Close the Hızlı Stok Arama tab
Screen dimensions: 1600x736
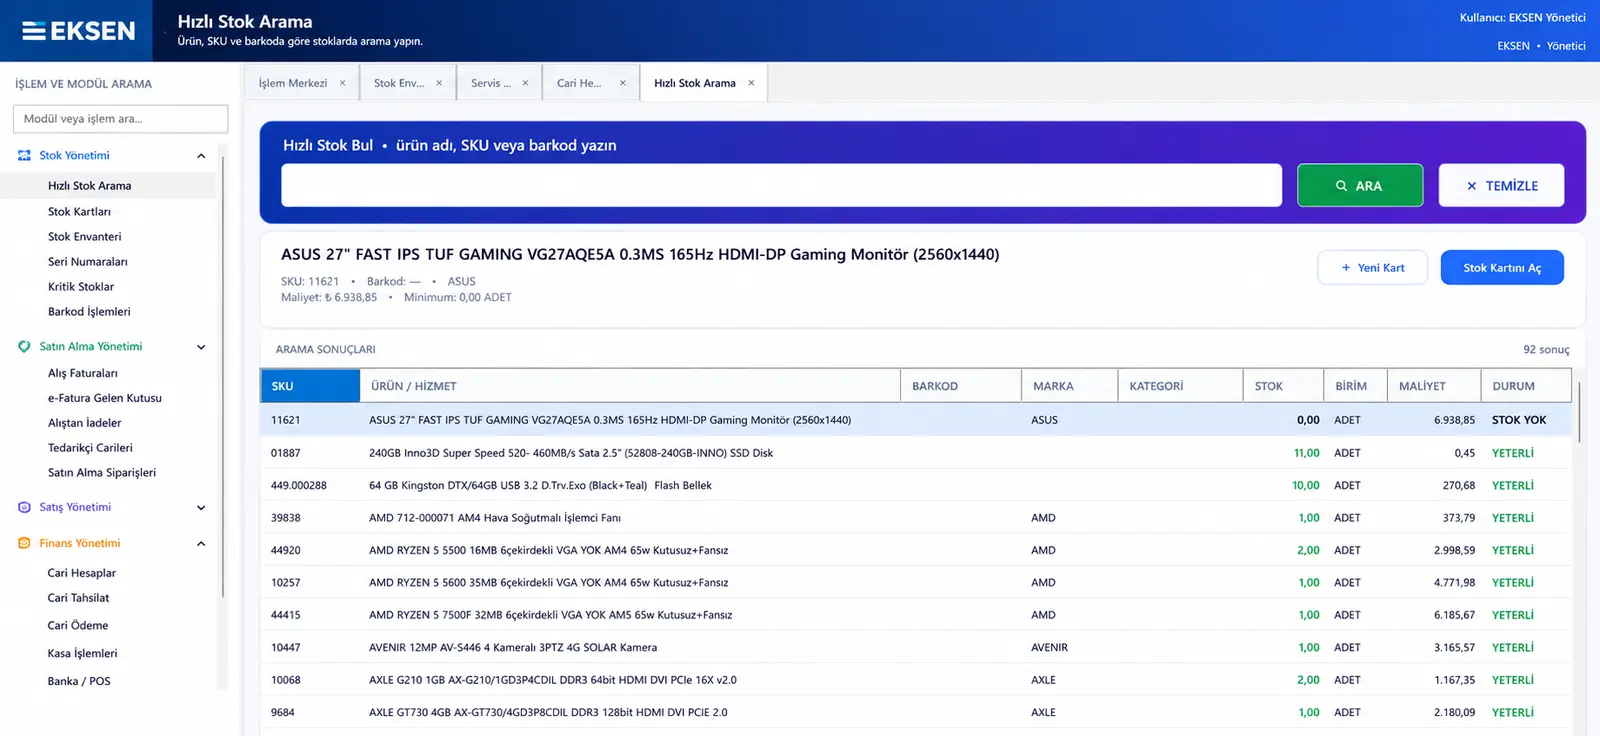click(x=751, y=83)
